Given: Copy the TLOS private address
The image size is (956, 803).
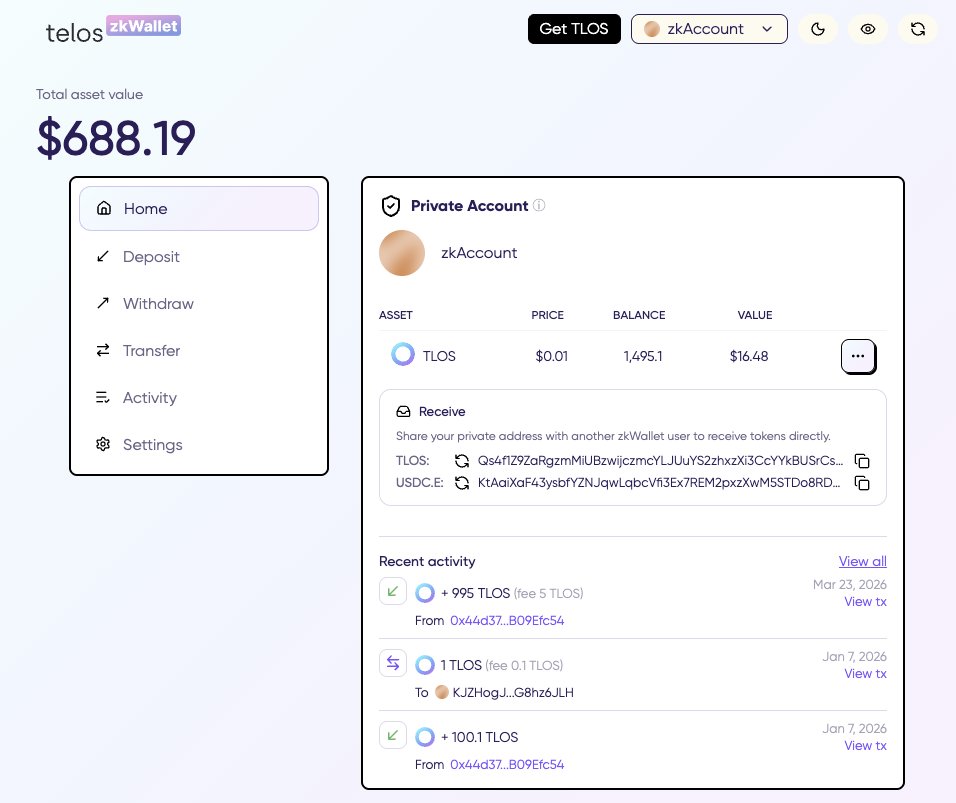Looking at the screenshot, I should pyautogui.click(x=861, y=461).
